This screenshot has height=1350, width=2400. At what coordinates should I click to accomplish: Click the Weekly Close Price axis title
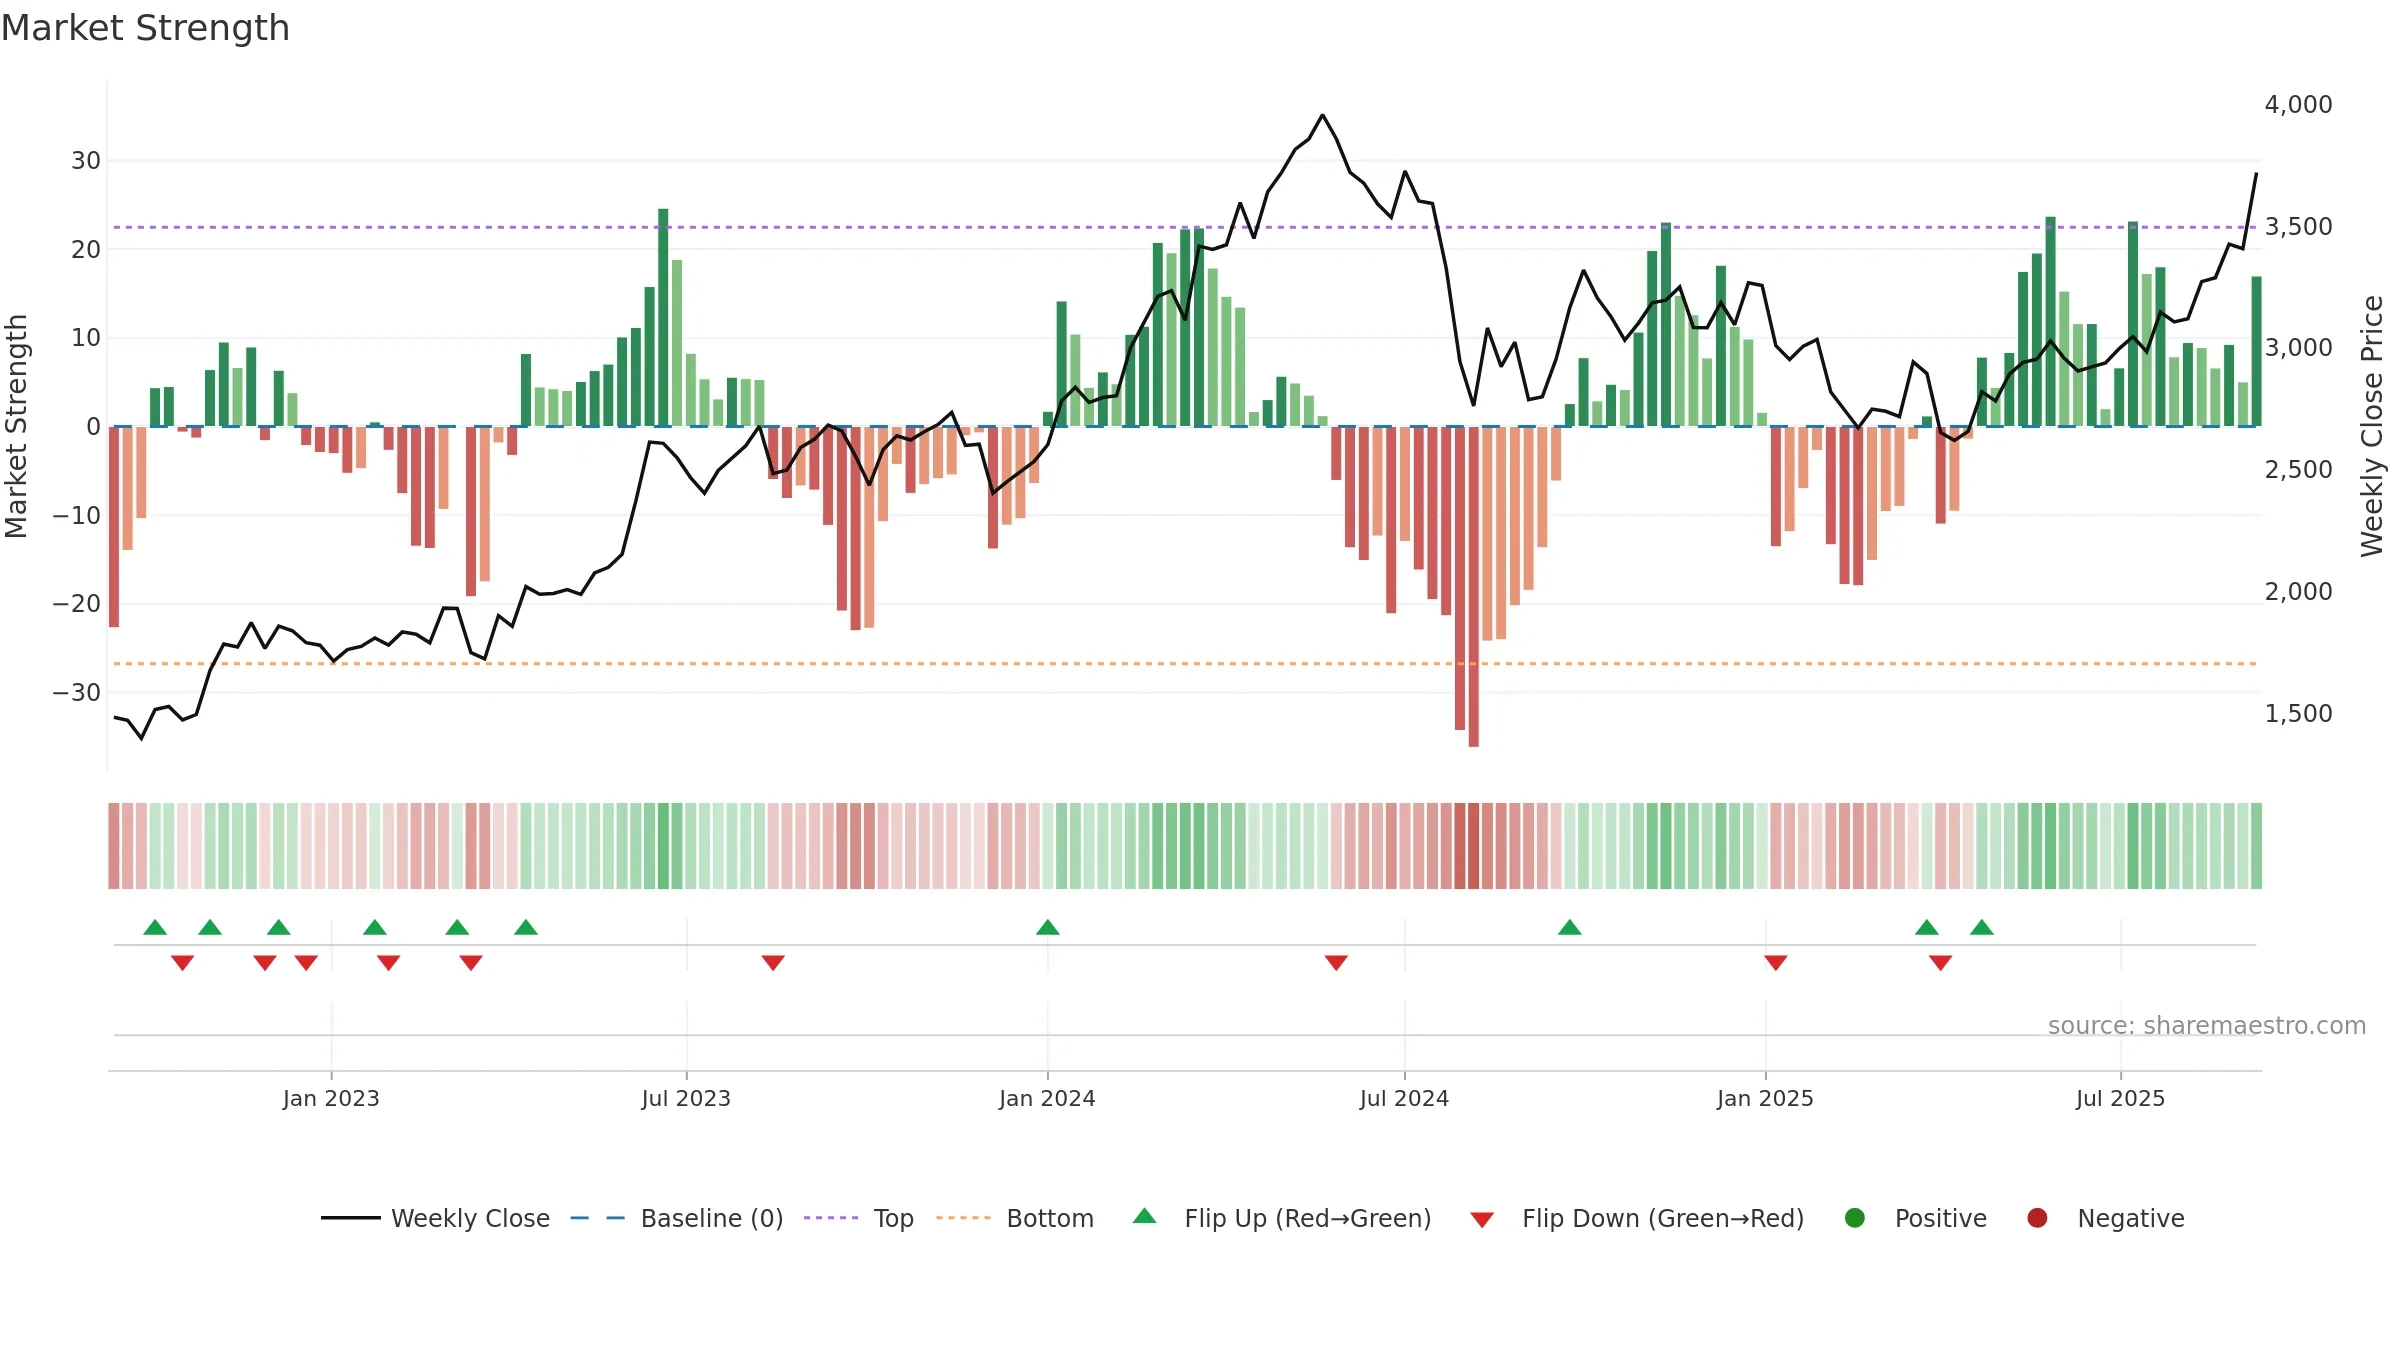pyautogui.click(x=2372, y=426)
